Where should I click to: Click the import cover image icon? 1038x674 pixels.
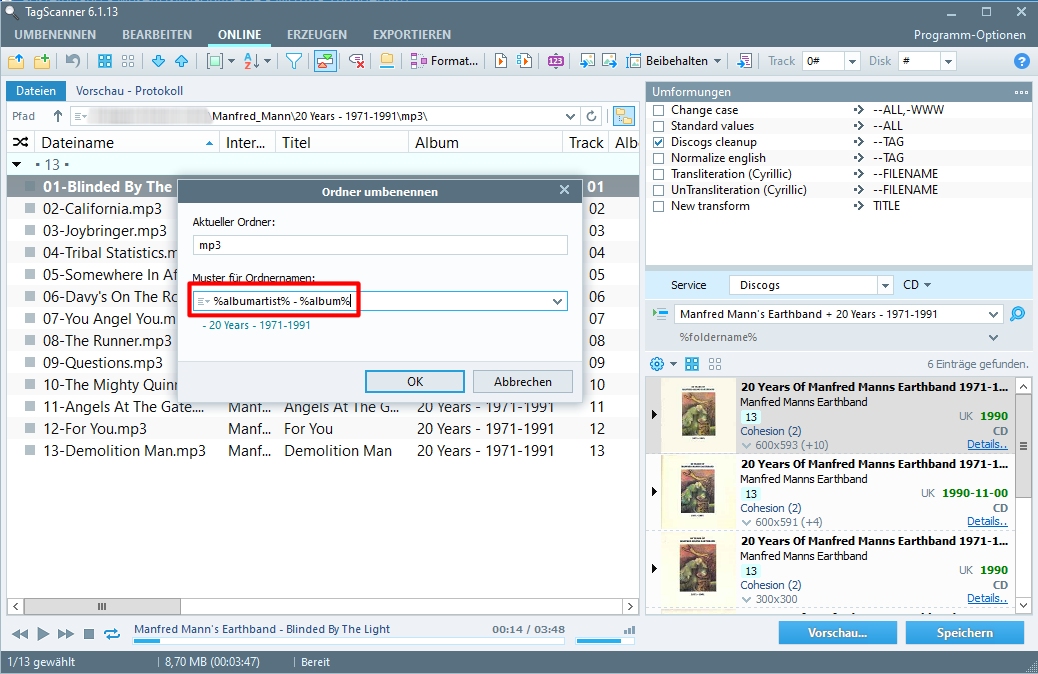tap(587, 62)
